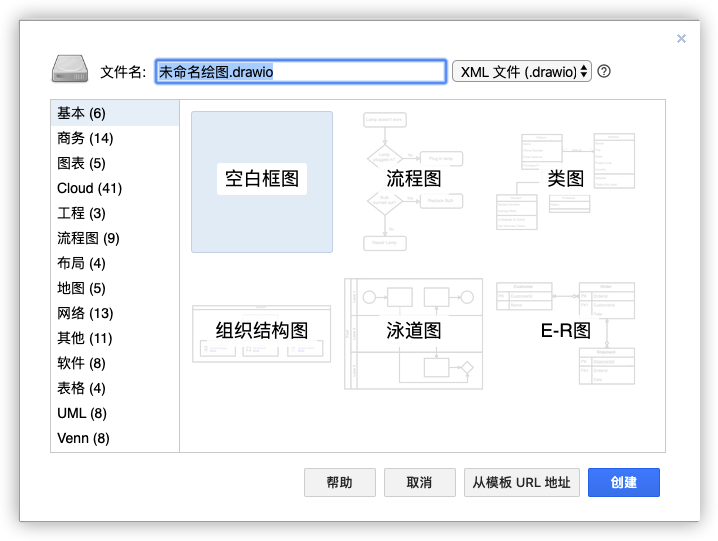Screen dimensions: 718x541
Task: Open 从模板 URL 地址 option
Action: coord(522,482)
